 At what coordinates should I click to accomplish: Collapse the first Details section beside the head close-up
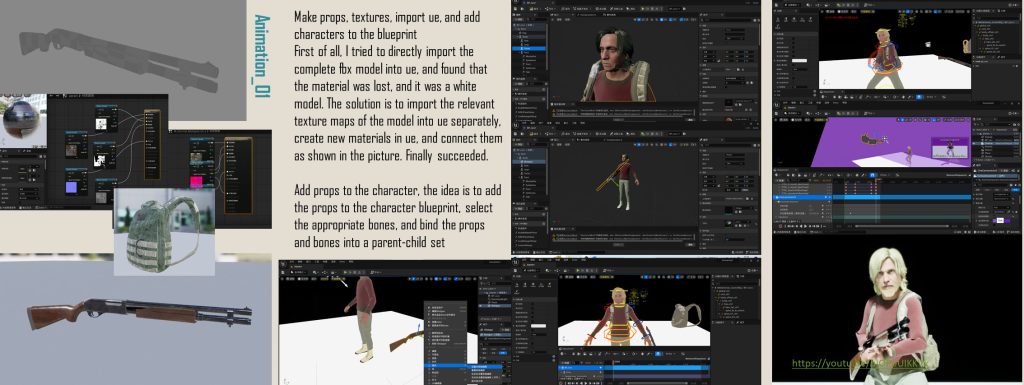tap(701, 25)
